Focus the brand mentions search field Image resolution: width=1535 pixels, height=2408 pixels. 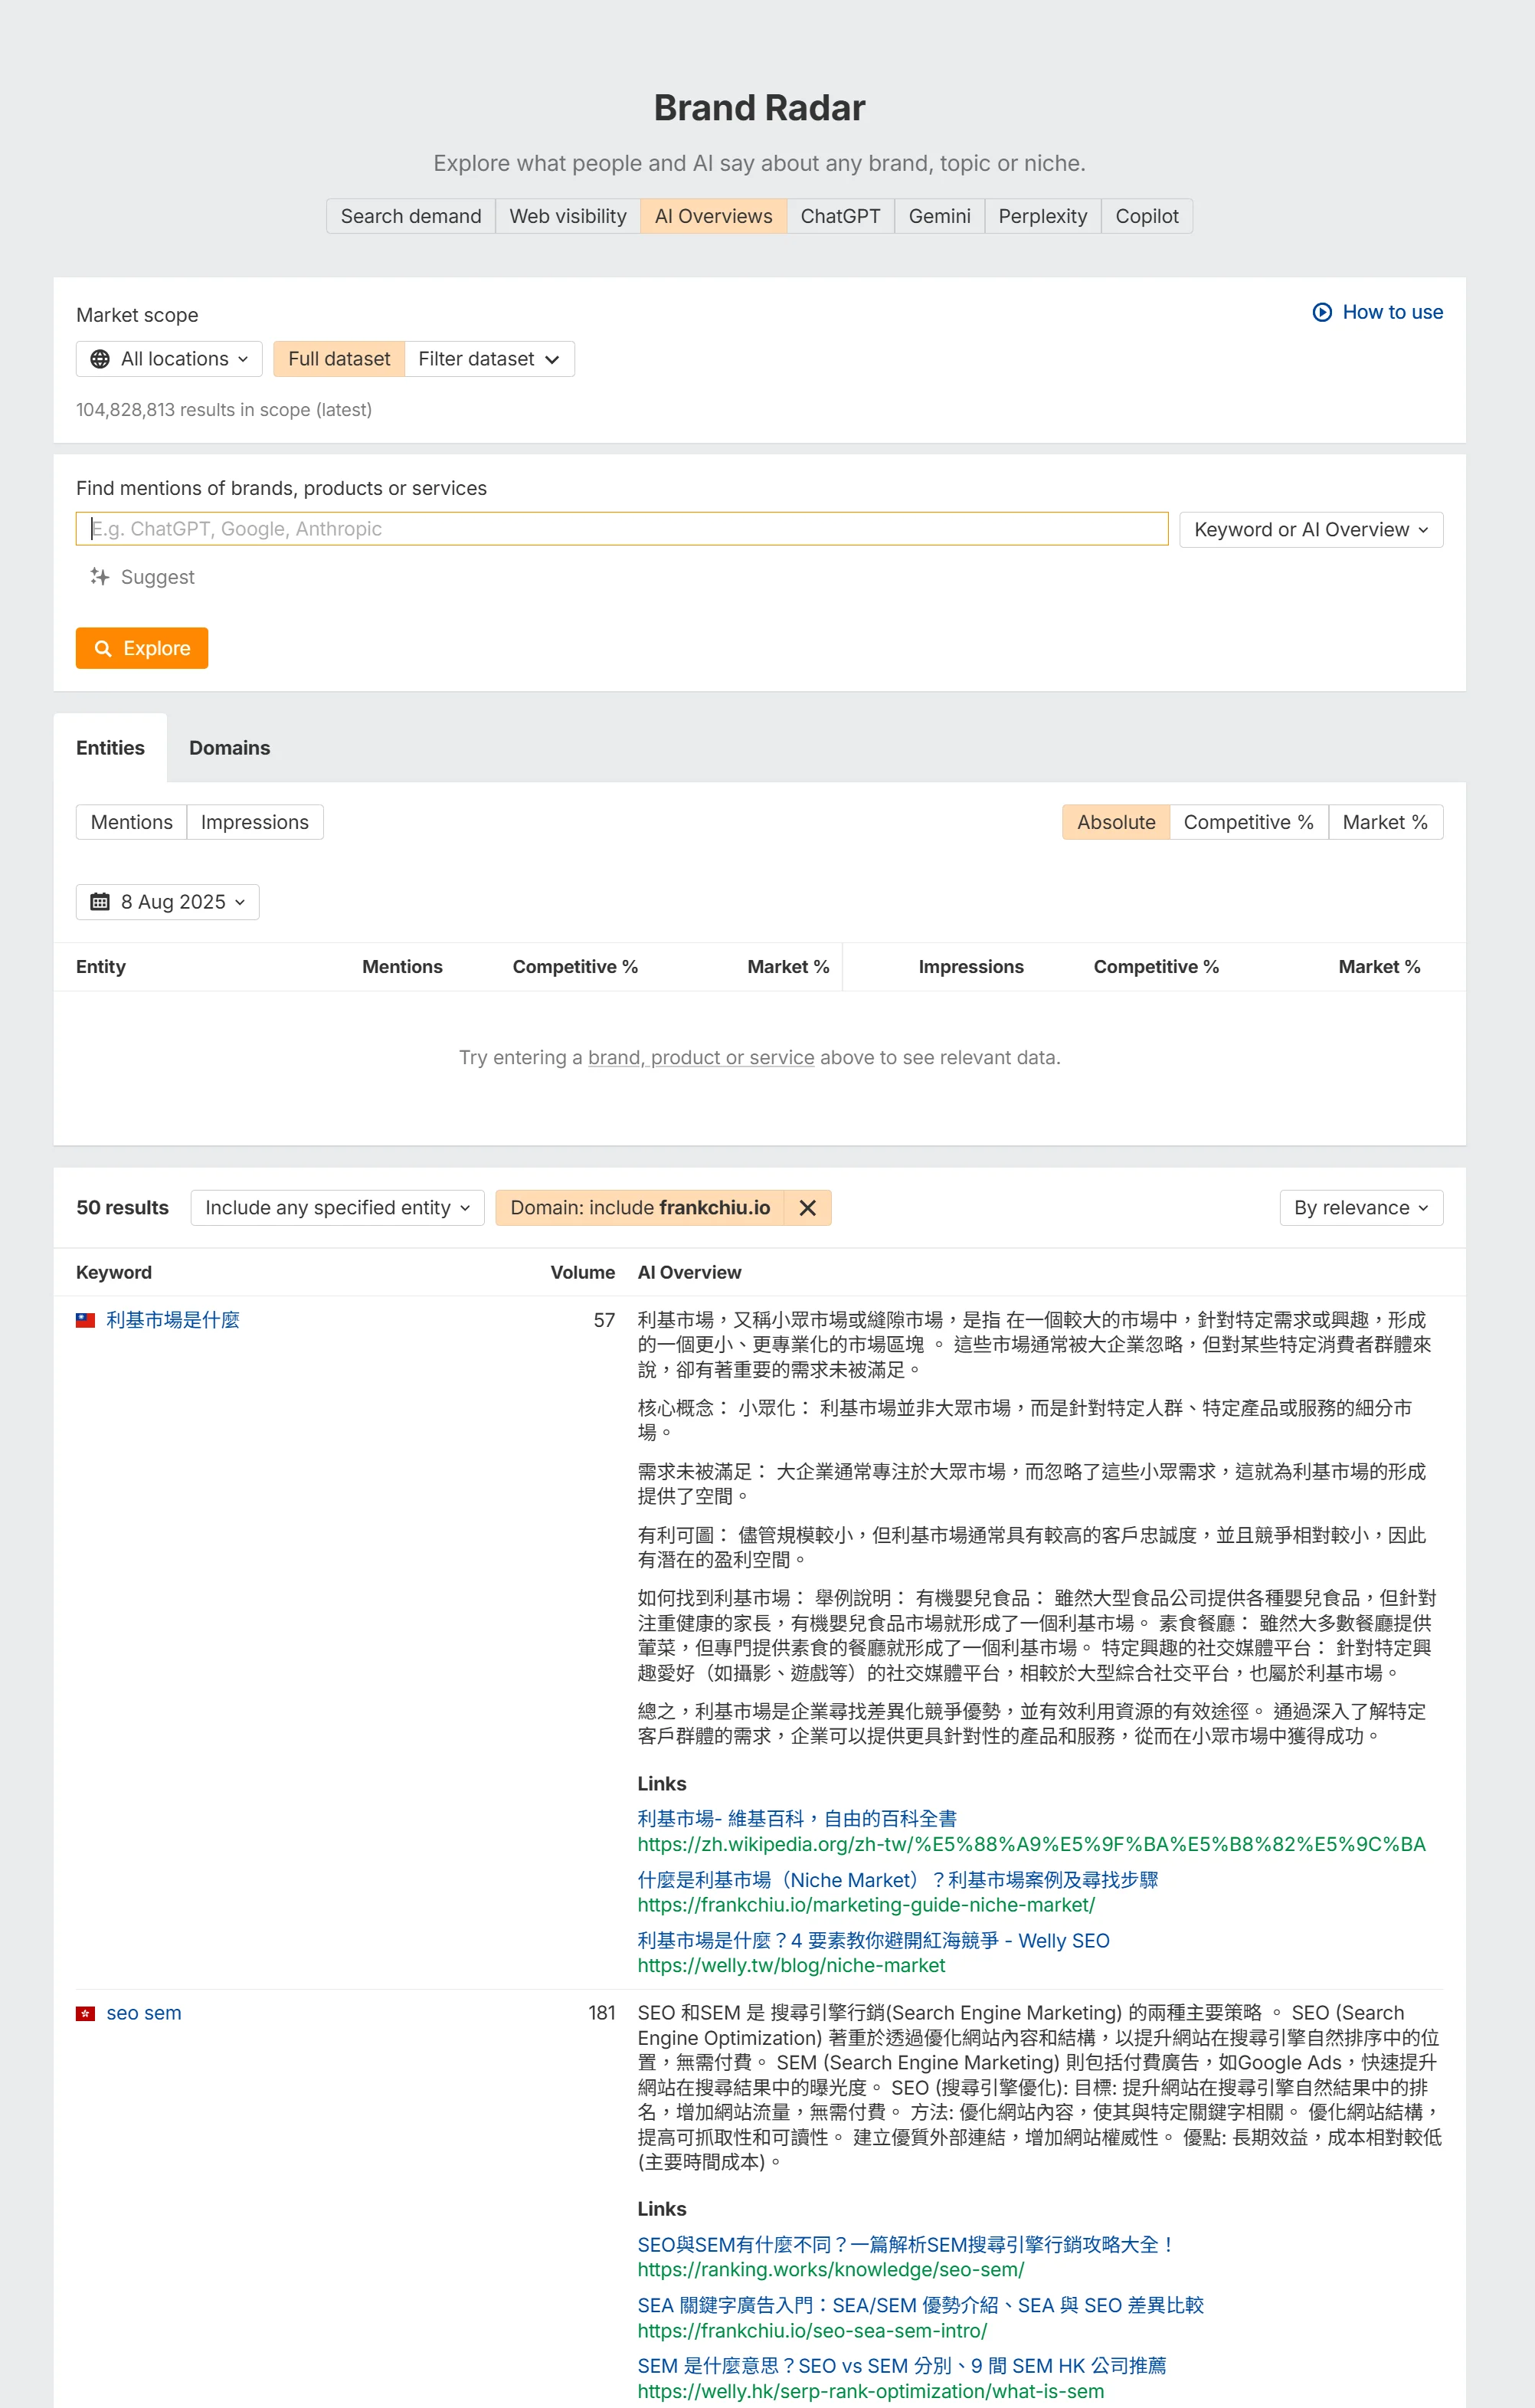pyautogui.click(x=621, y=529)
